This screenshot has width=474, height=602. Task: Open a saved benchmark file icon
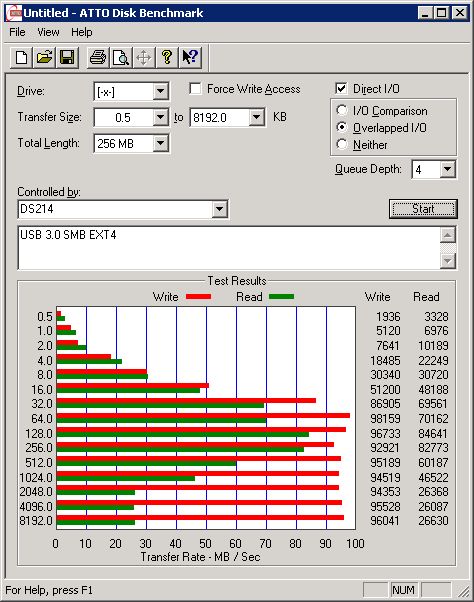[44, 58]
